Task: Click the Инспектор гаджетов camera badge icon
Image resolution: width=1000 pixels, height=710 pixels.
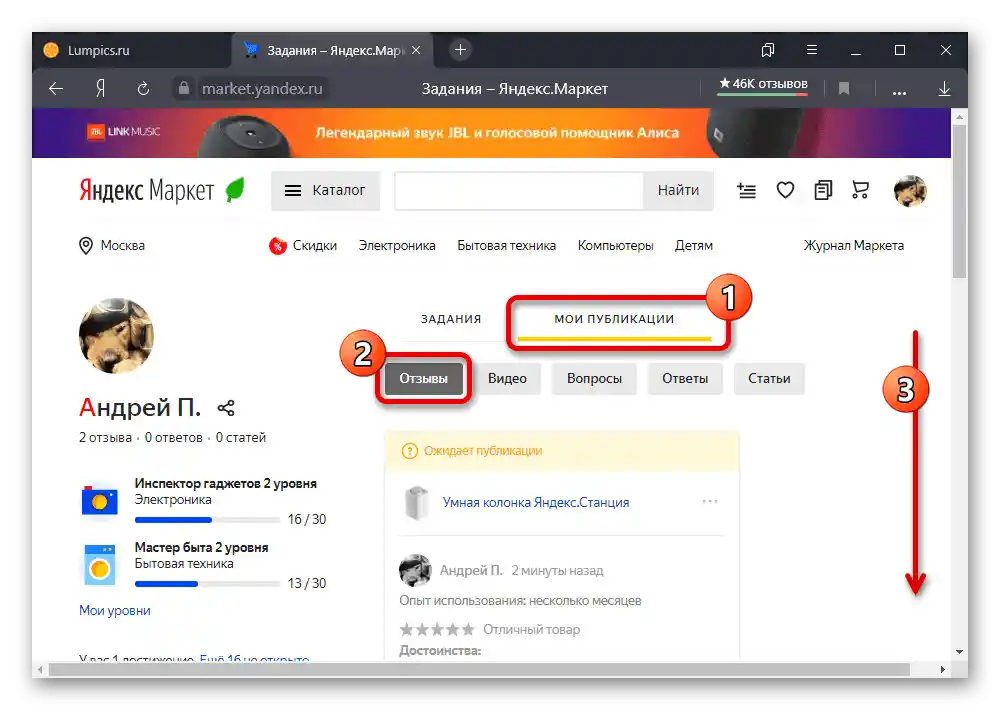Action: (x=99, y=501)
